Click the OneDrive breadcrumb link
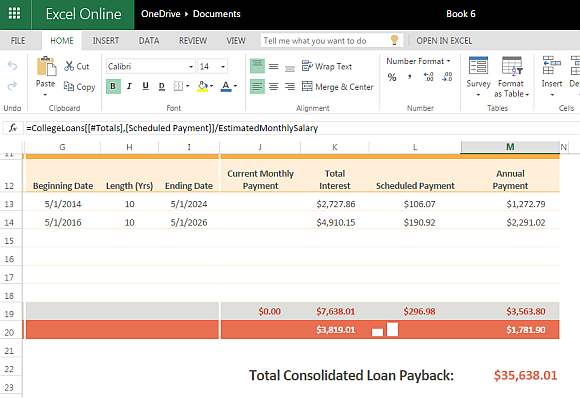The image size is (580, 398). (161, 14)
